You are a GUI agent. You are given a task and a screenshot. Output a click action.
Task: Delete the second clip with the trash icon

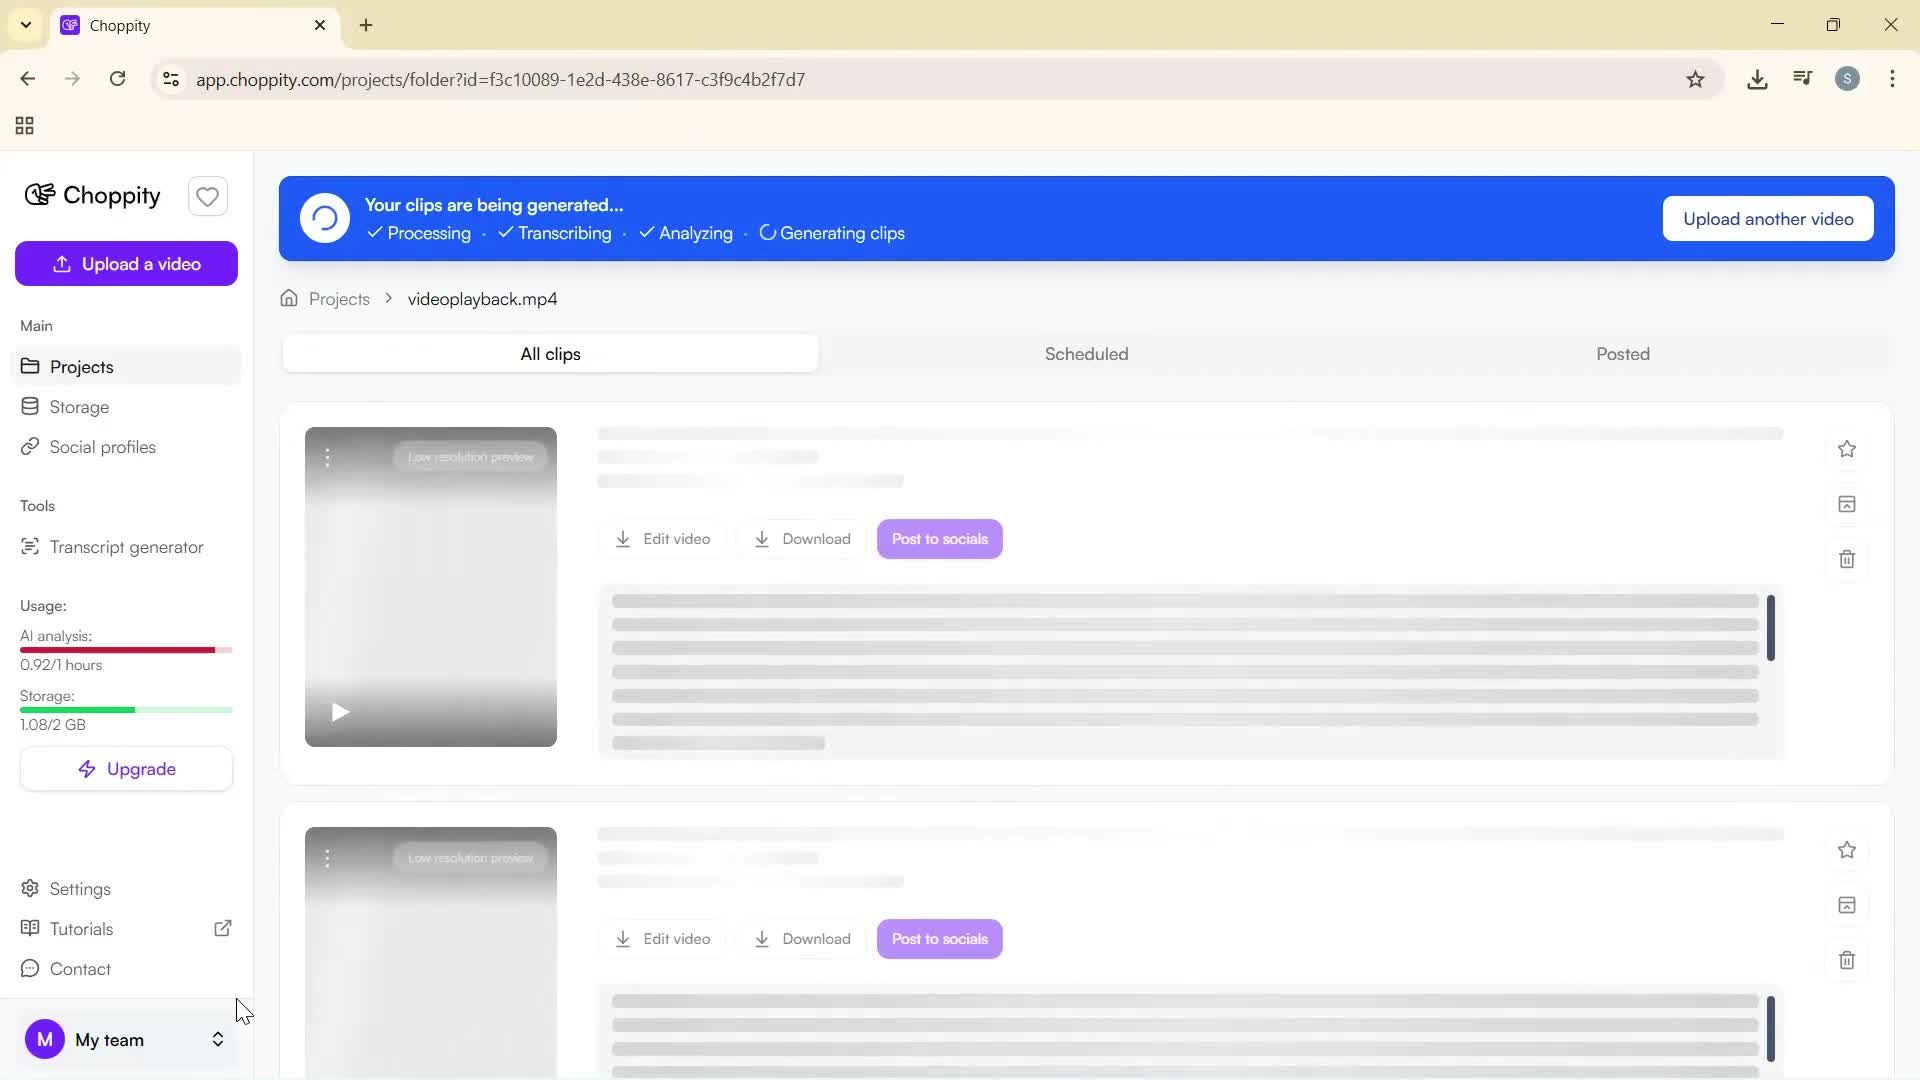coord(1846,959)
